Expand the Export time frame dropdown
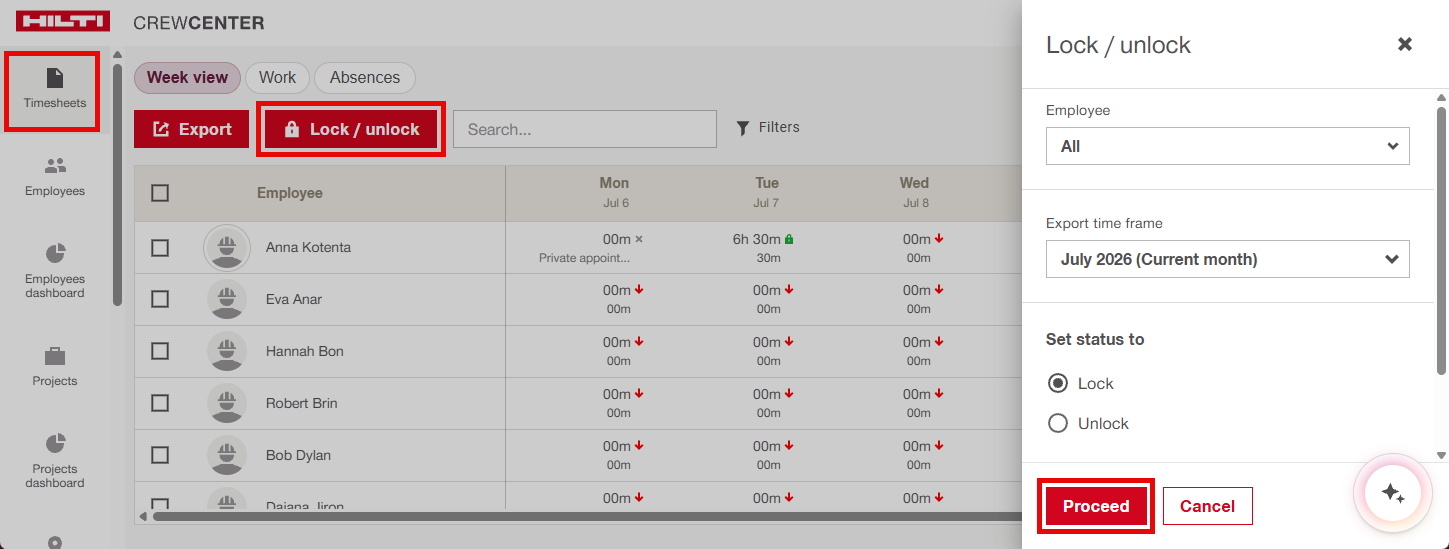 pyautogui.click(x=1228, y=259)
